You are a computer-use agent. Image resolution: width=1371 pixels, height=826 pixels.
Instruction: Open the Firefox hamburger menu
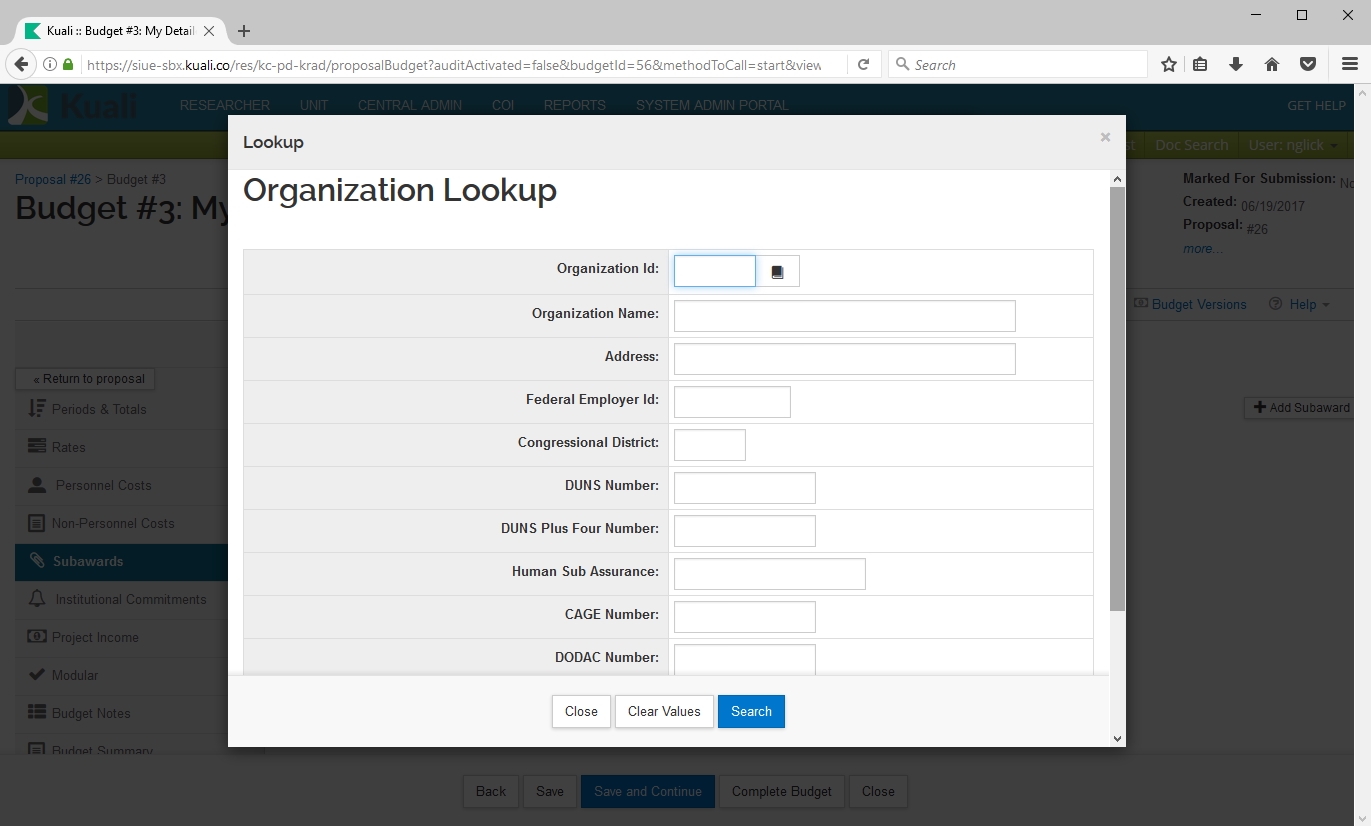point(1349,65)
